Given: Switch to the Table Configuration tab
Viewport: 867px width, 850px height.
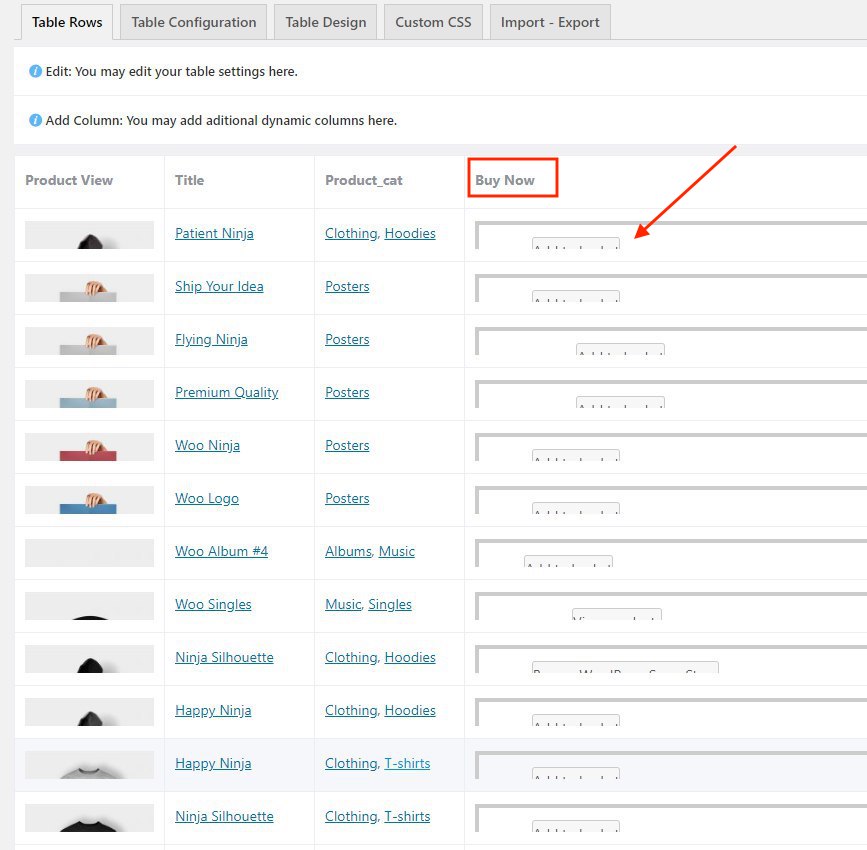Looking at the screenshot, I should pyautogui.click(x=193, y=22).
